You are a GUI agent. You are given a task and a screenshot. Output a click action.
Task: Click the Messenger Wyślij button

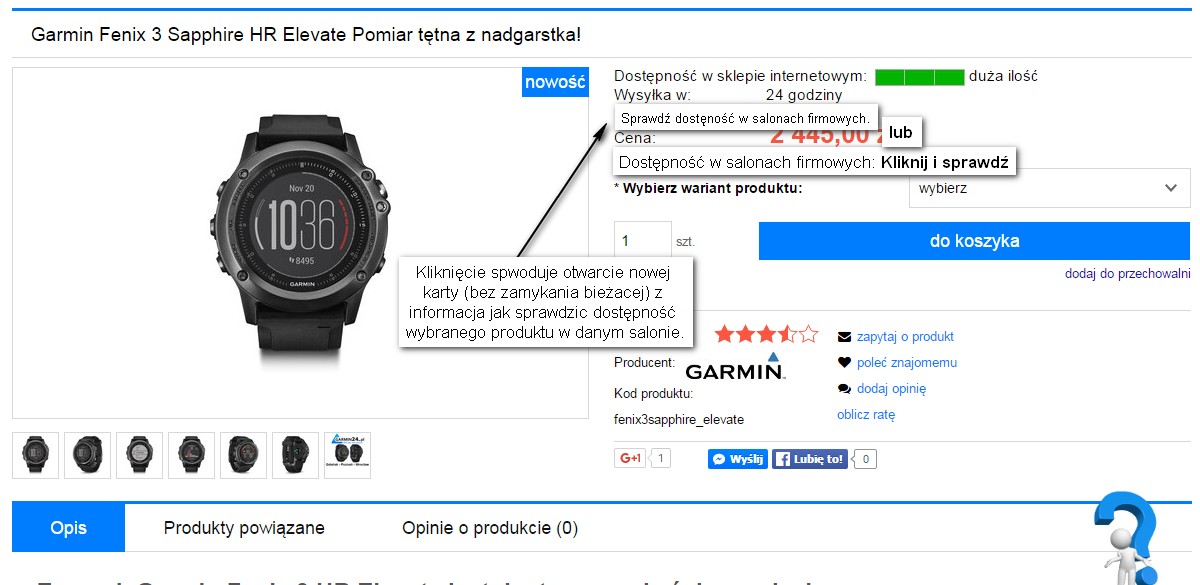point(738,459)
